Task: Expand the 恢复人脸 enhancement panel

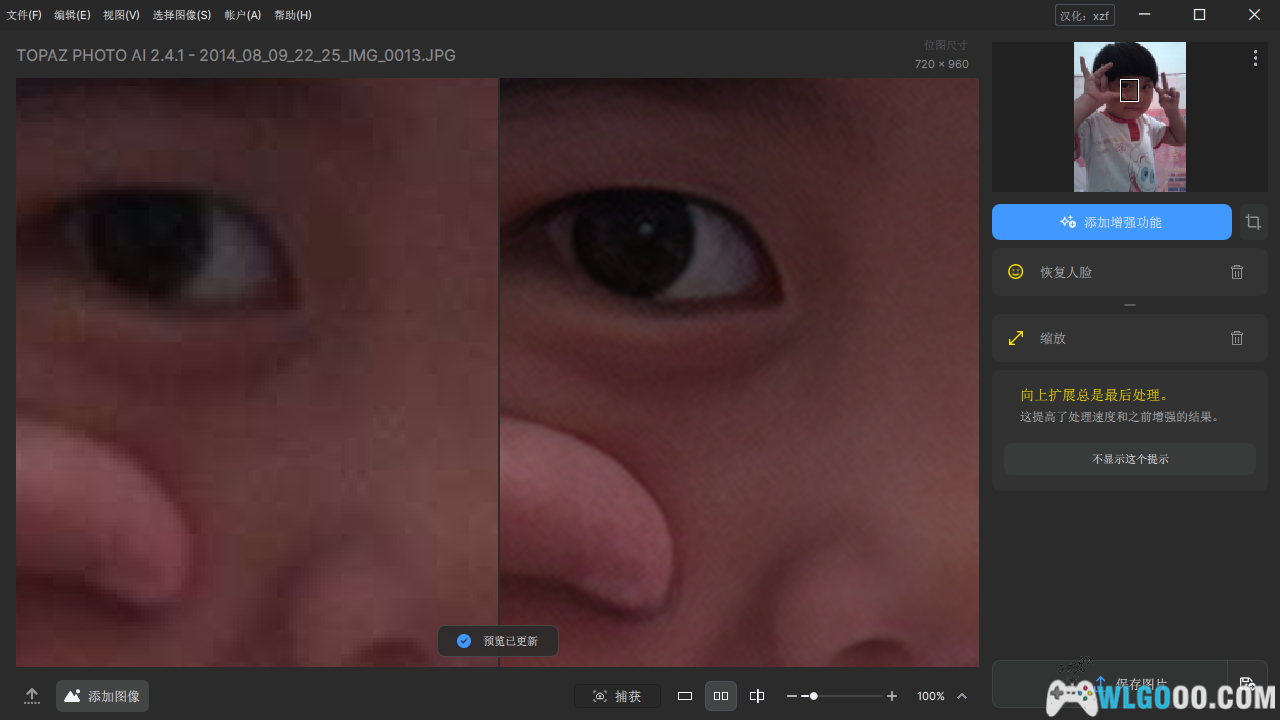Action: coord(1100,272)
